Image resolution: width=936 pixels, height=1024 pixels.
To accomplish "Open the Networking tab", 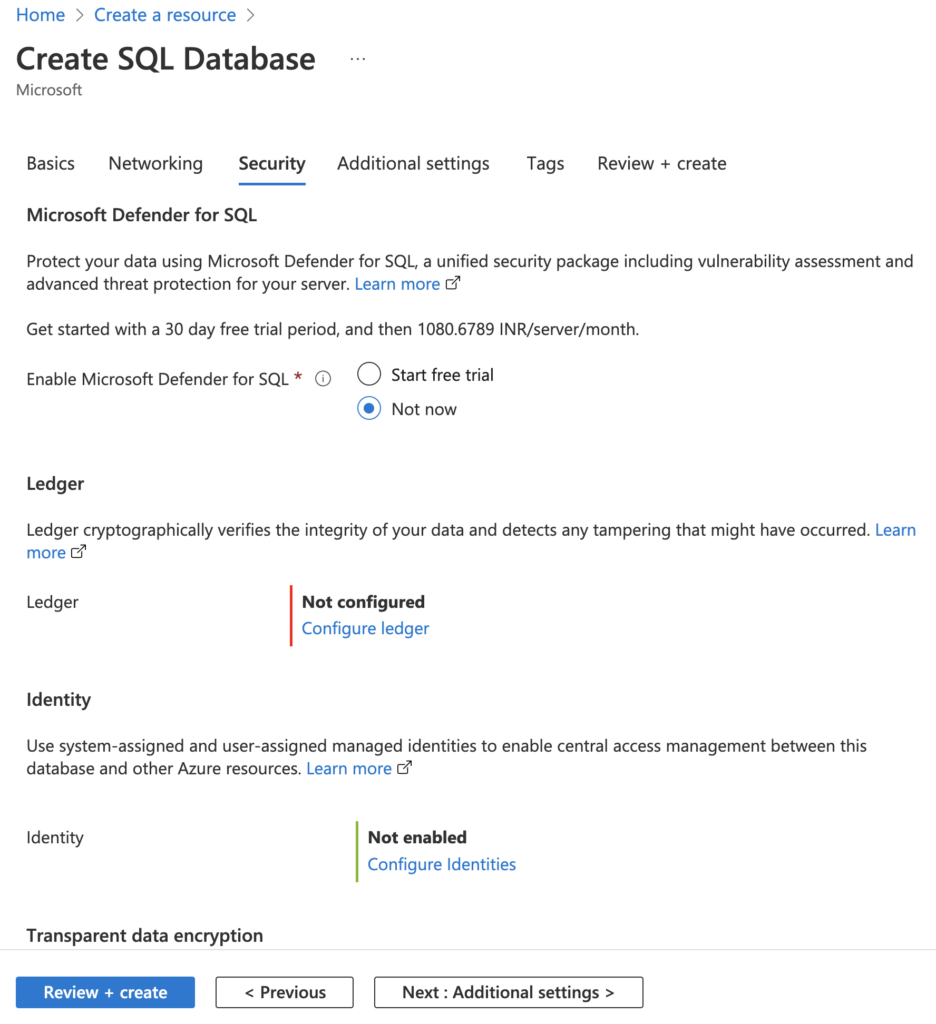I will tap(155, 163).
